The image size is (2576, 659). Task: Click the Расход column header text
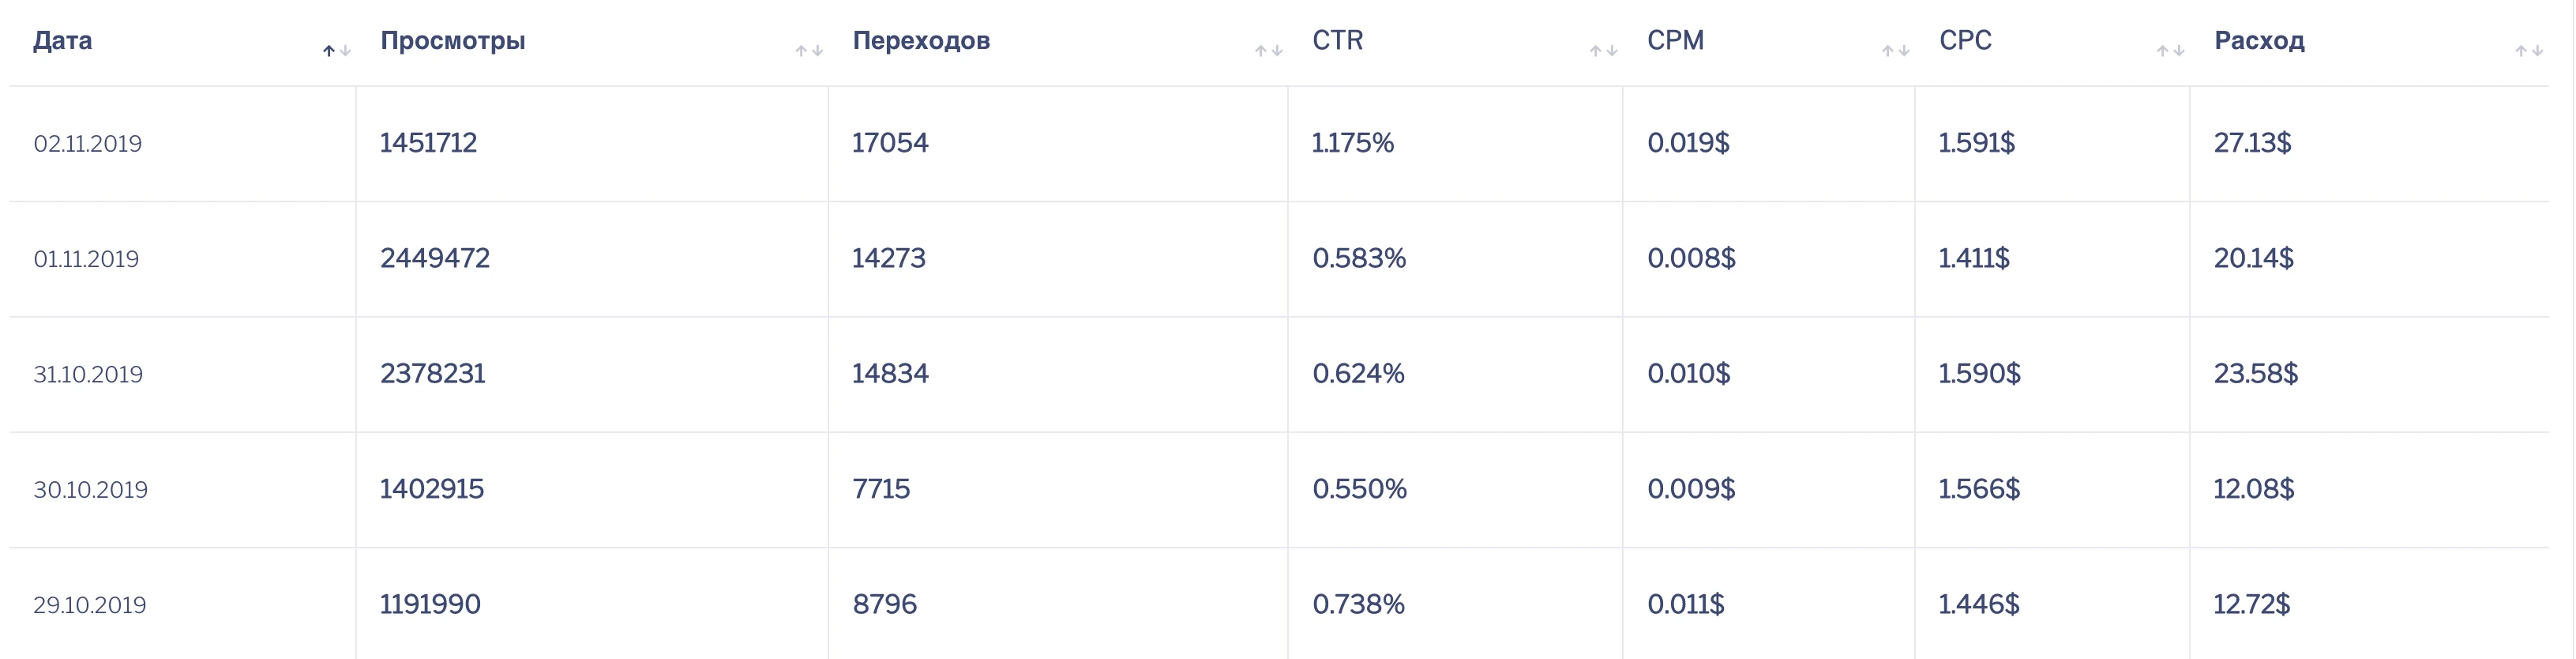point(2259,41)
